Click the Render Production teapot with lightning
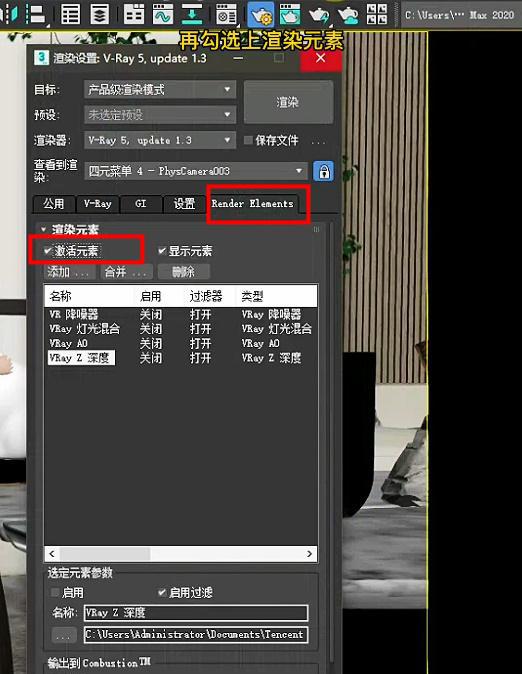 319,14
